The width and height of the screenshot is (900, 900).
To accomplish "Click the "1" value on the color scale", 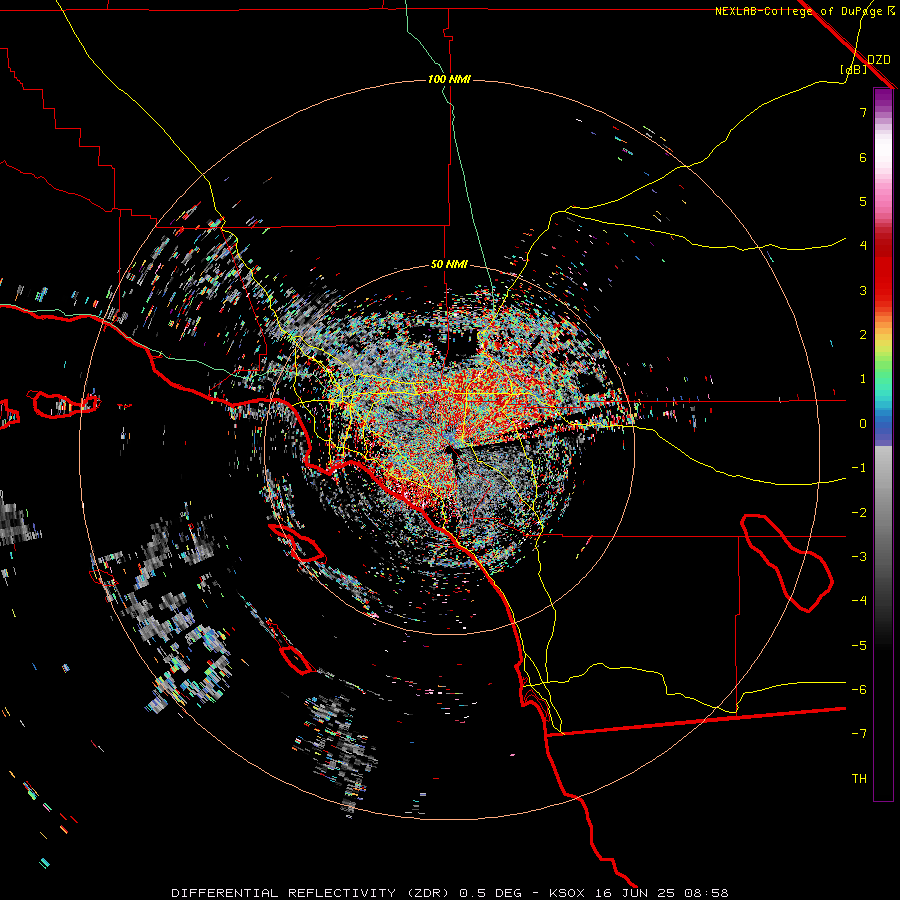I will (863, 379).
